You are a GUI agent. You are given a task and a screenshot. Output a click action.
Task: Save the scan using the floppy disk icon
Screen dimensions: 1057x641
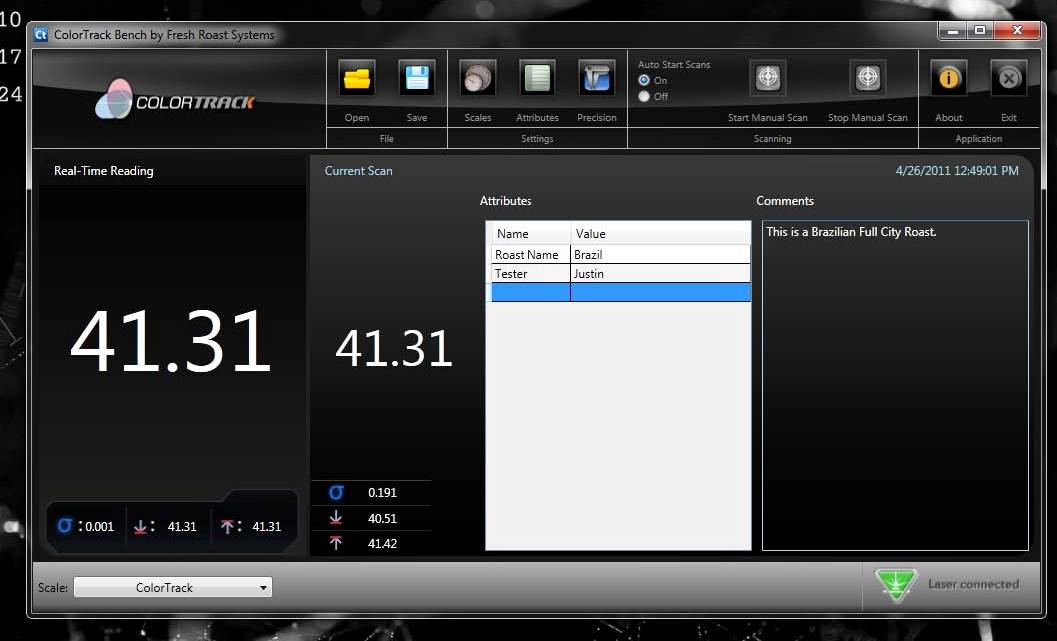tap(417, 78)
